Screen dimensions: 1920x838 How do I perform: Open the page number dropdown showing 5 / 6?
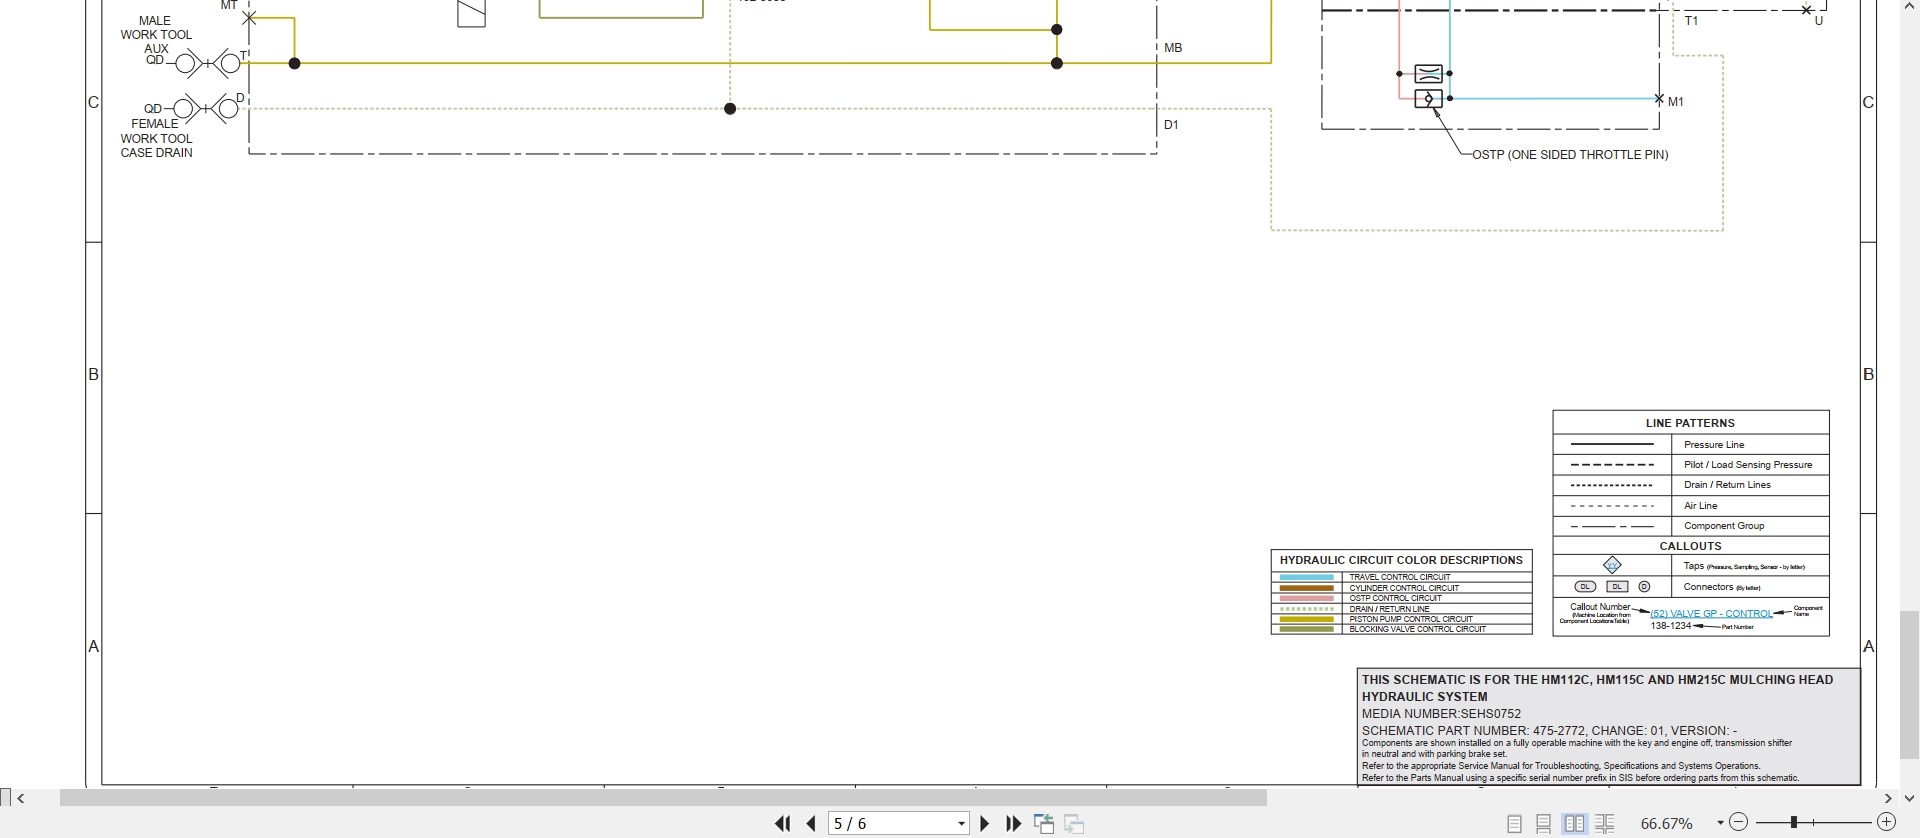[961, 824]
